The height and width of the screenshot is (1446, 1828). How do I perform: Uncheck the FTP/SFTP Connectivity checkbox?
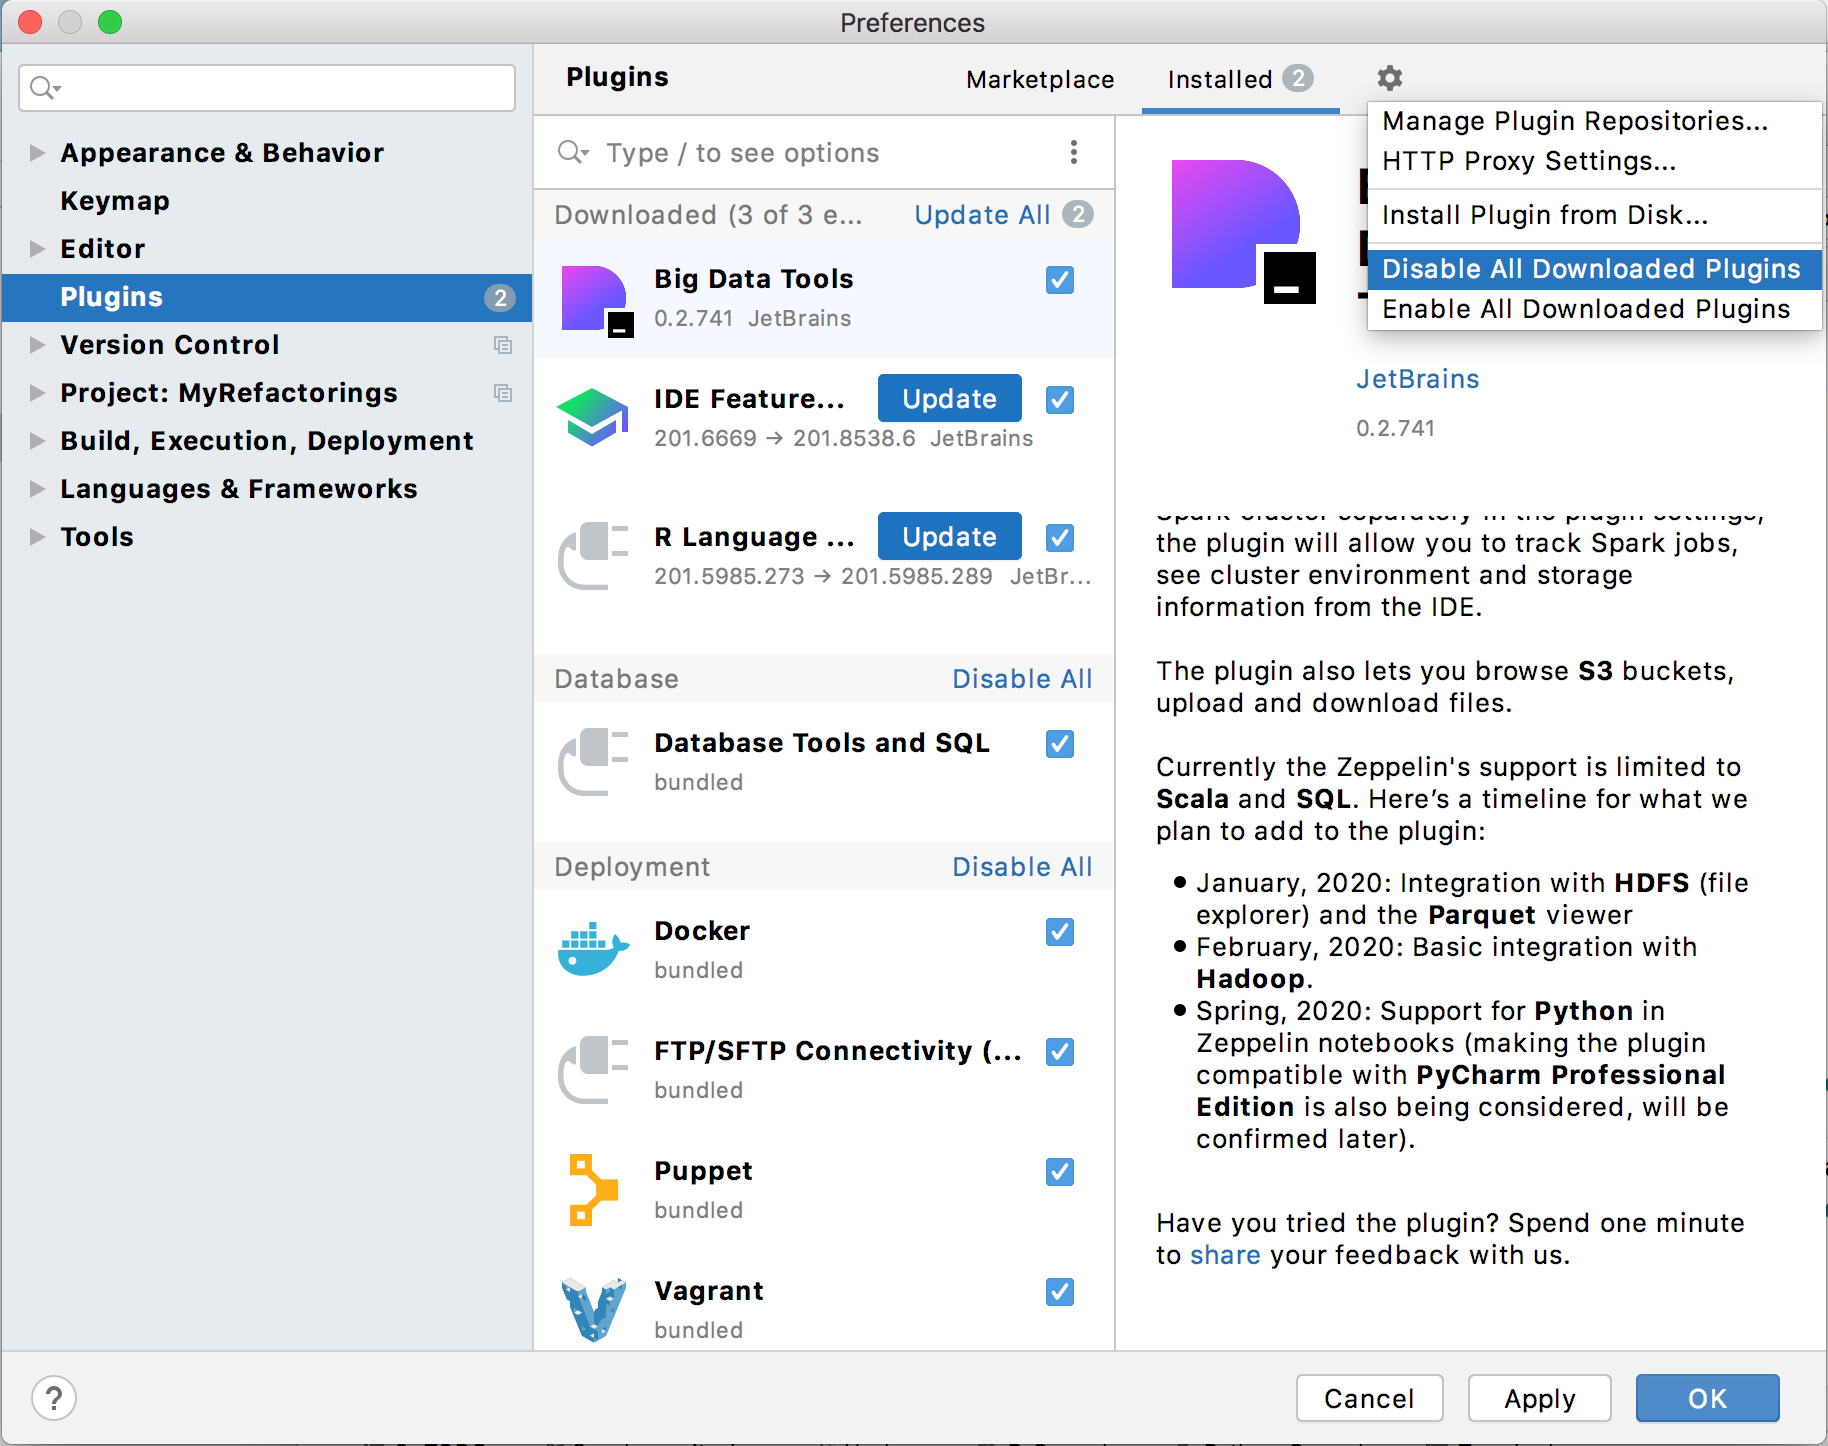[1059, 1052]
